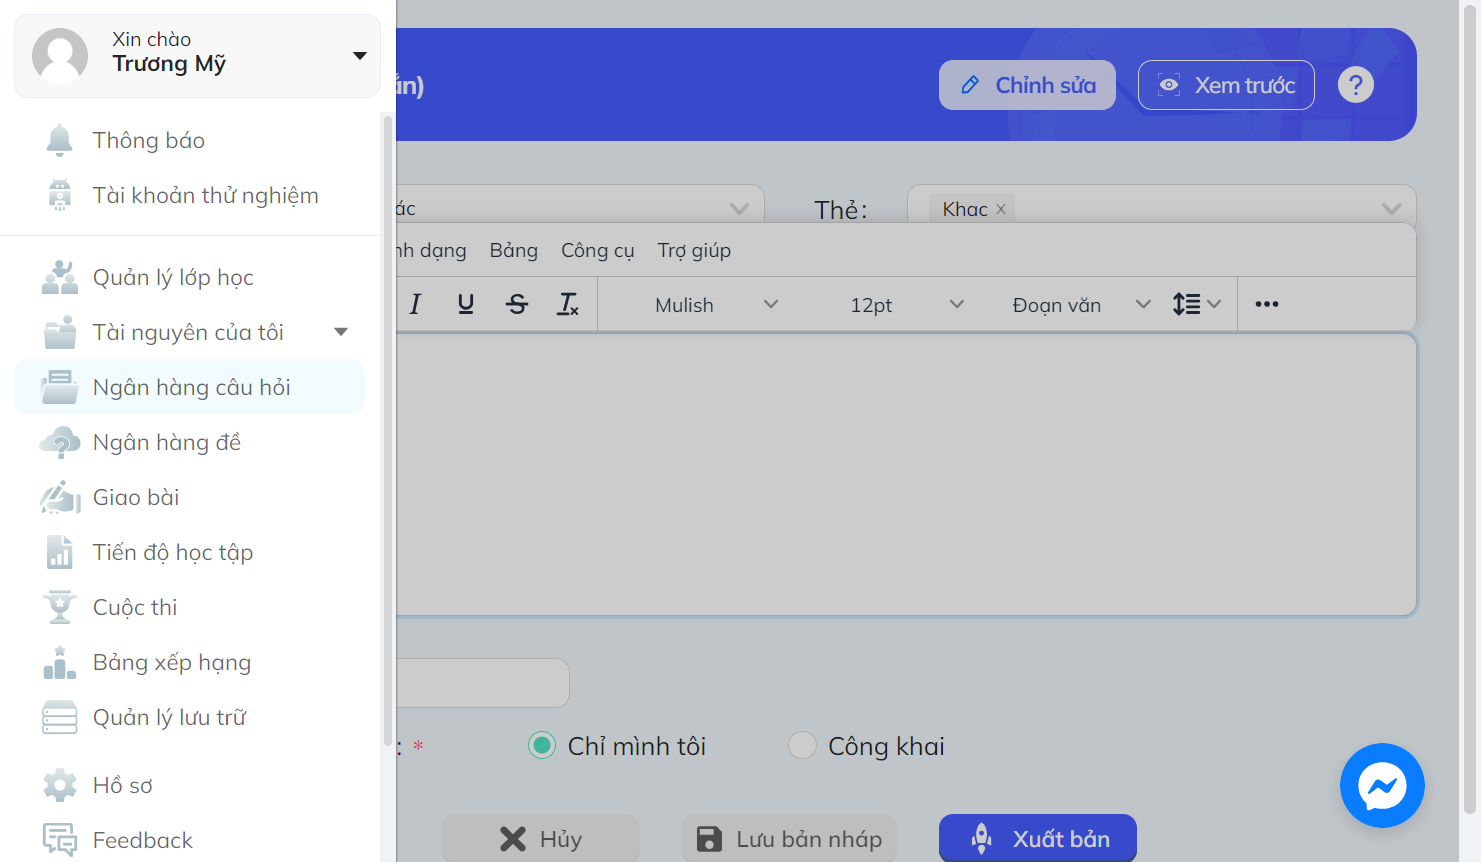Apply underline formatting
1481x862 pixels.
[466, 304]
